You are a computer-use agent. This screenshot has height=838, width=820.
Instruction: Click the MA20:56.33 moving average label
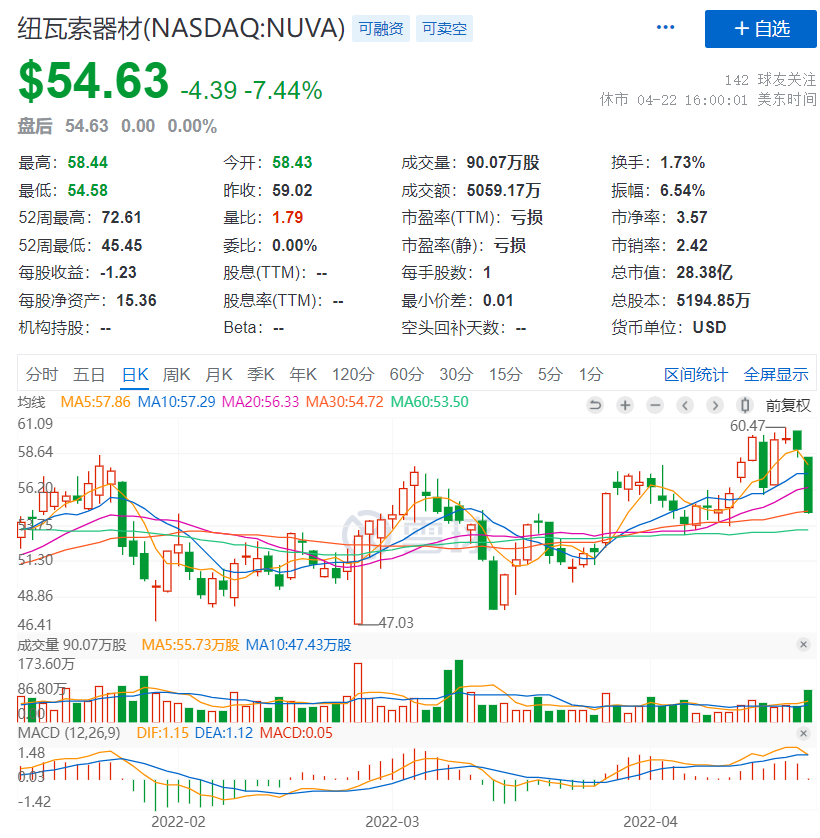tap(260, 402)
